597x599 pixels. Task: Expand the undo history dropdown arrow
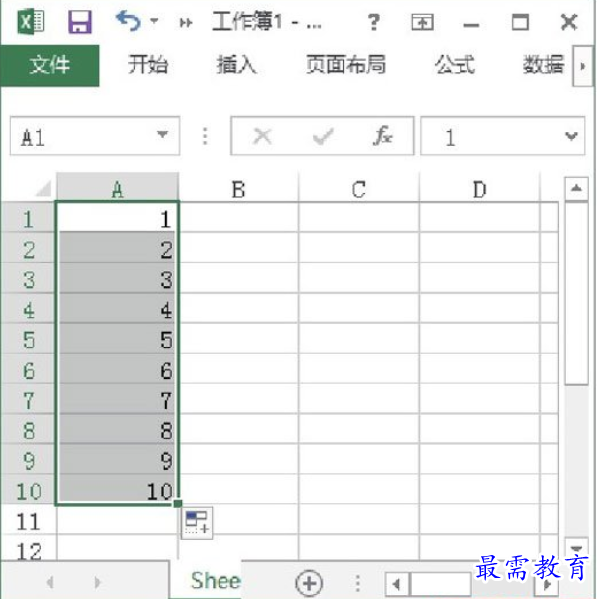pyautogui.click(x=154, y=21)
